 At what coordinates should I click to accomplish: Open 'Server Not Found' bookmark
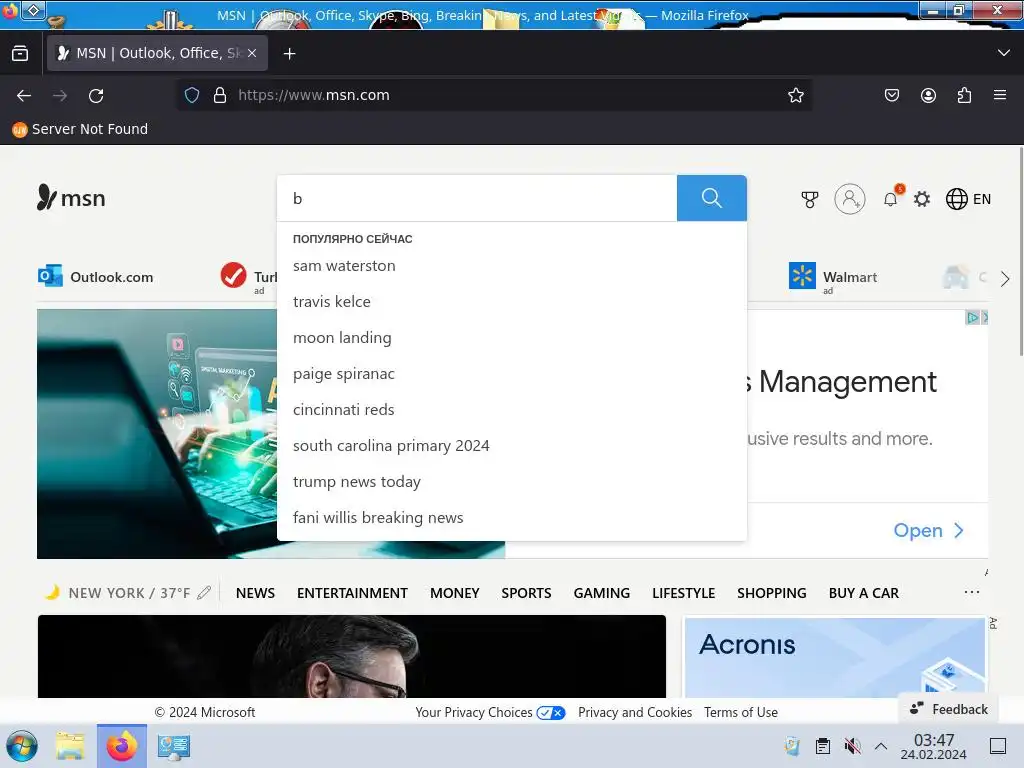pos(80,129)
